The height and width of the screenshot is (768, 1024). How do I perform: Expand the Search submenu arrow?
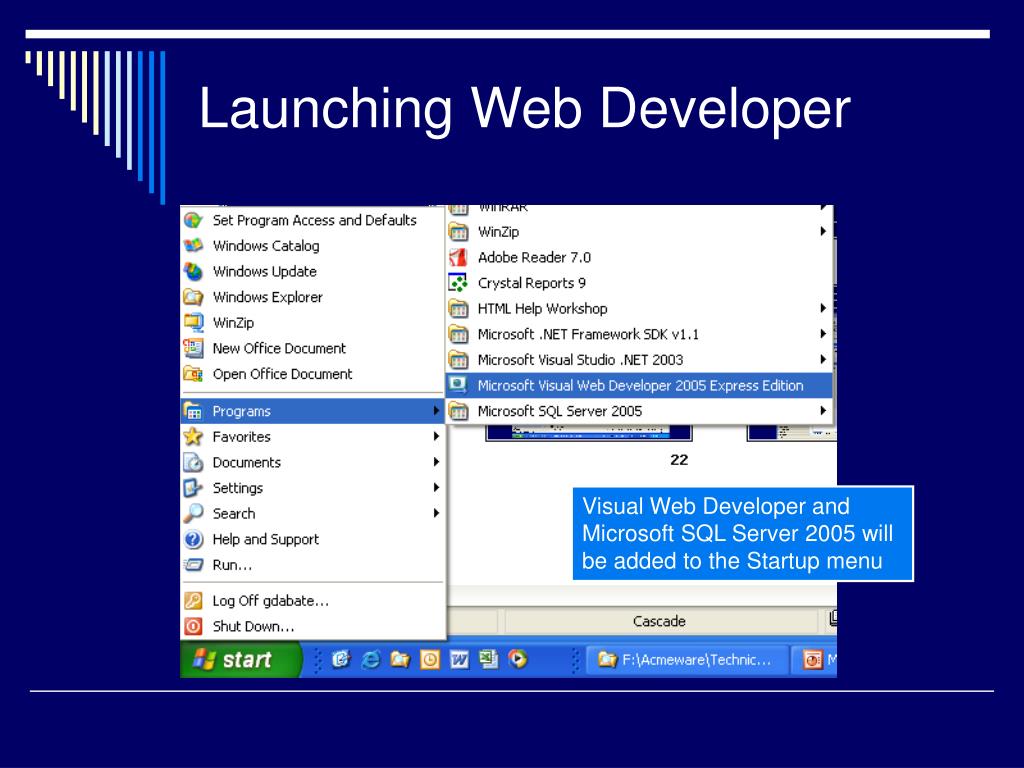[436, 513]
